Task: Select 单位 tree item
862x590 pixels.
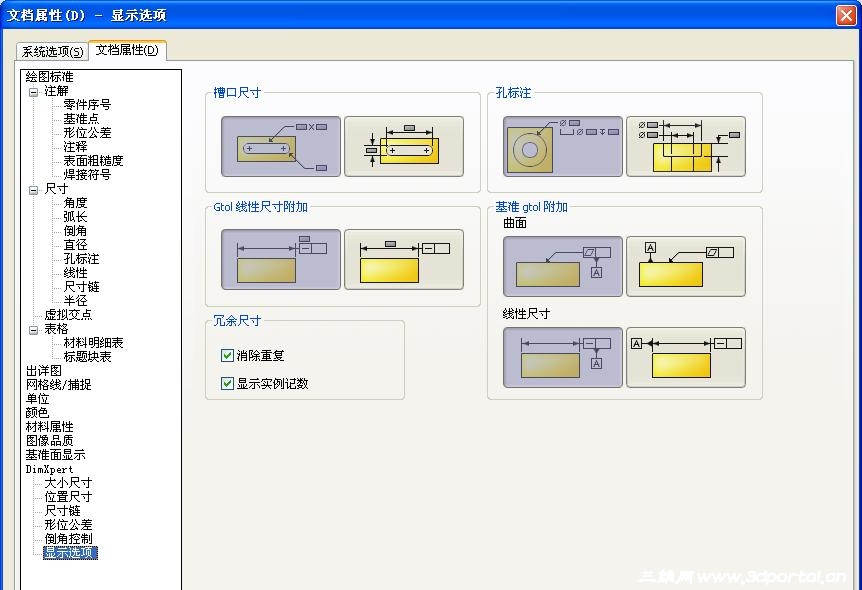Action: [37, 399]
